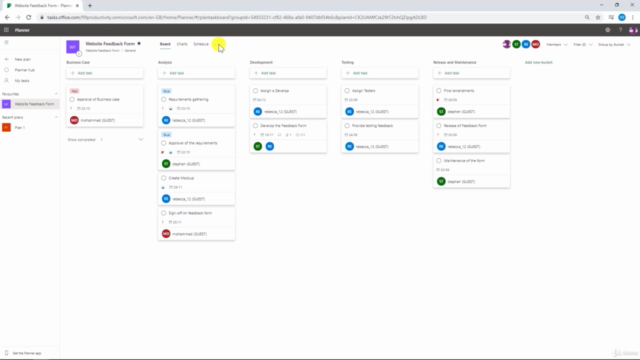
Task: Click the blue RE member avatar in header
Action: tap(526, 44)
